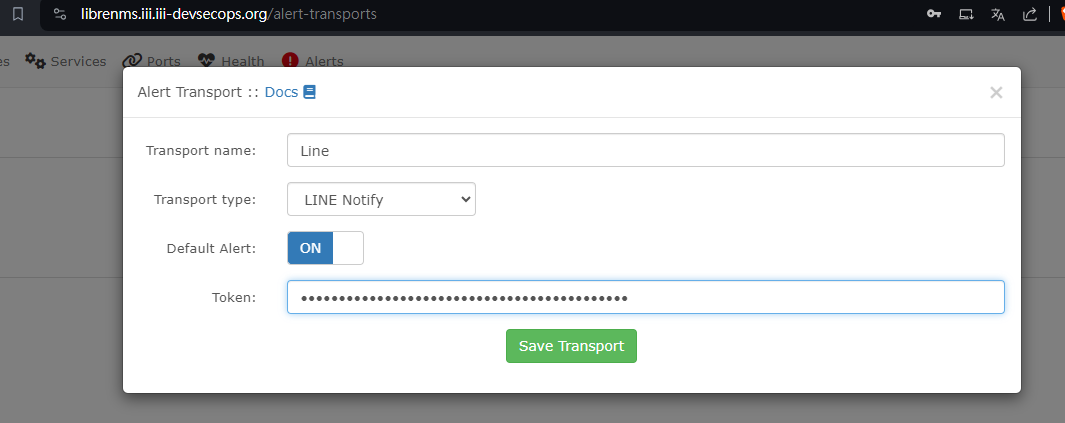Click the Save Transport button
Viewport: 1065px width, 423px height.
coord(571,346)
